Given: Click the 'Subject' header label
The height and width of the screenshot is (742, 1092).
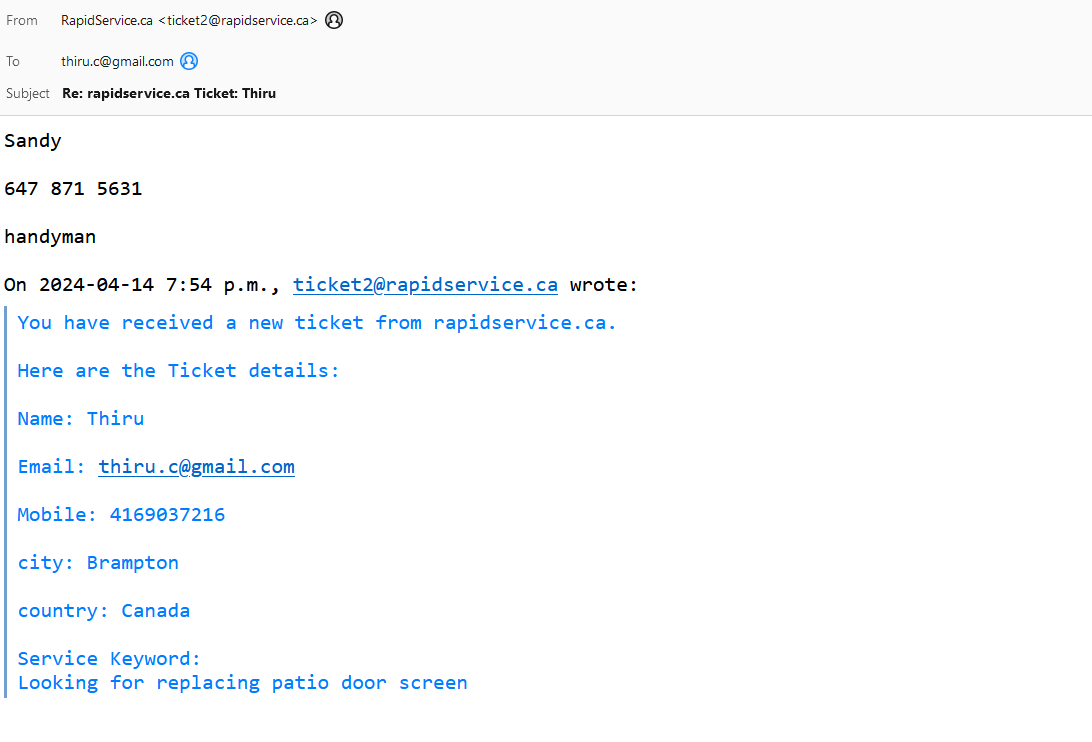Looking at the screenshot, I should click(x=28, y=93).
